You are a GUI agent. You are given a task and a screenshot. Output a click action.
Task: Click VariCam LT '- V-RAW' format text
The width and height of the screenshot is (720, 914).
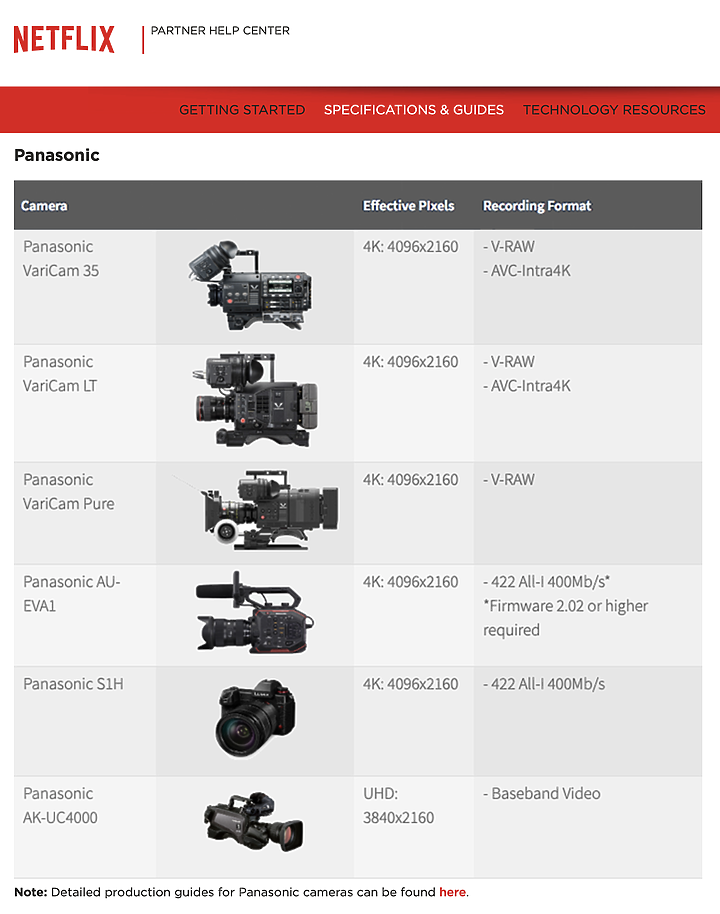[508, 362]
